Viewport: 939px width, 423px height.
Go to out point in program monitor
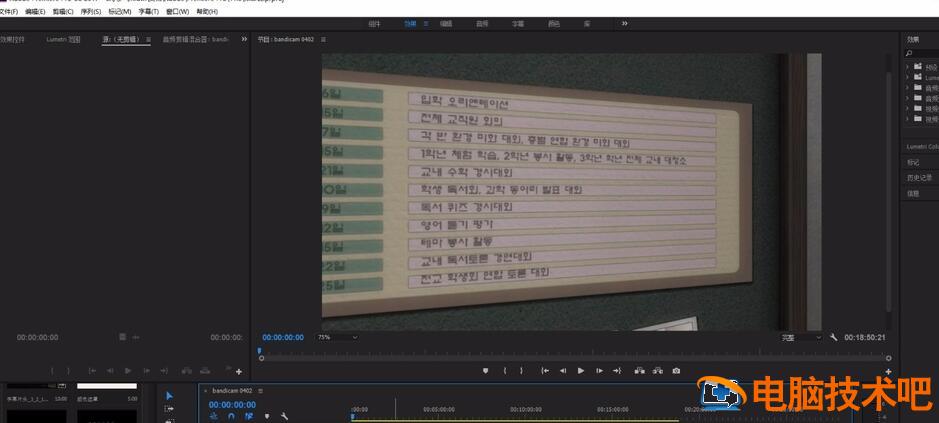pos(617,371)
